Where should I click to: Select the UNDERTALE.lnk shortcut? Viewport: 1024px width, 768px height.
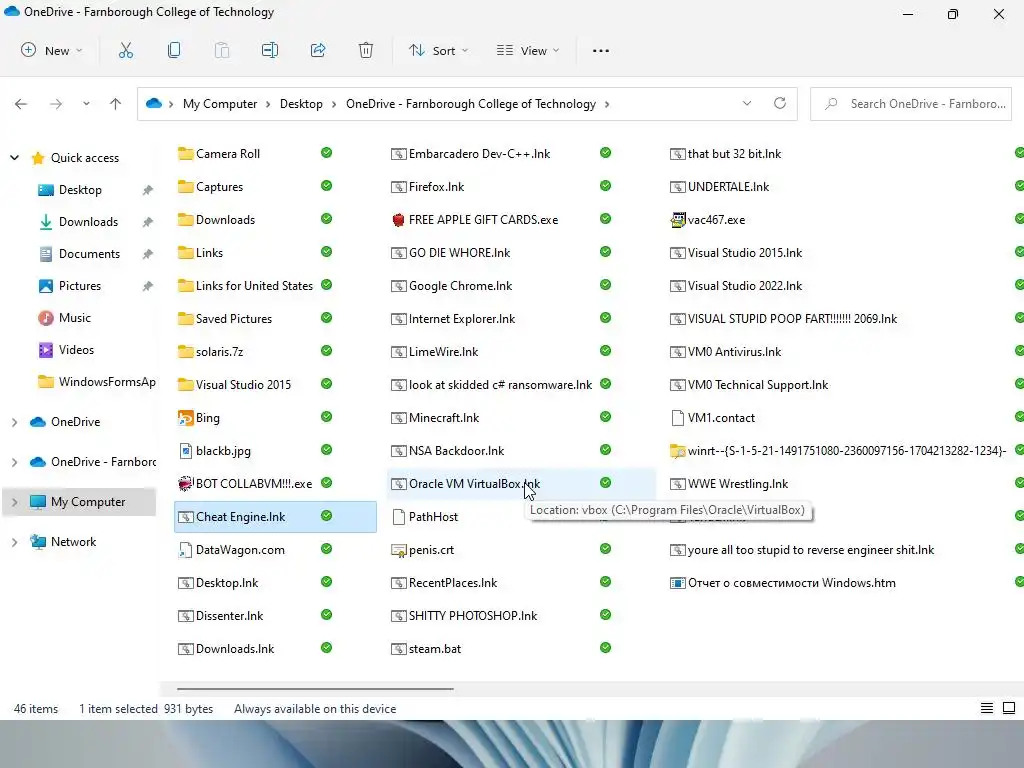[720, 187]
